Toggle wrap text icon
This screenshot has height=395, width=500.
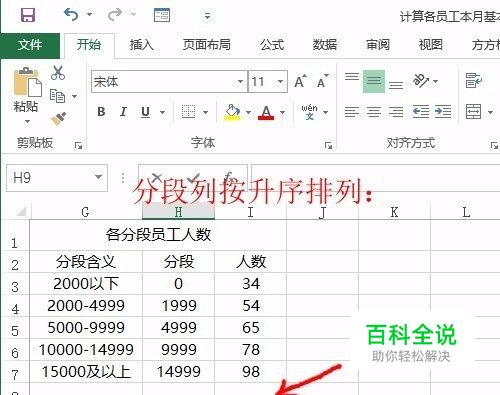pos(474,81)
